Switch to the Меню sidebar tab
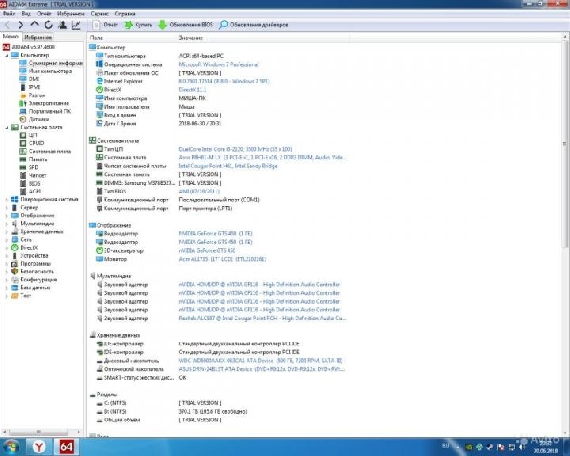The width and height of the screenshot is (570, 456). pyautogui.click(x=11, y=37)
